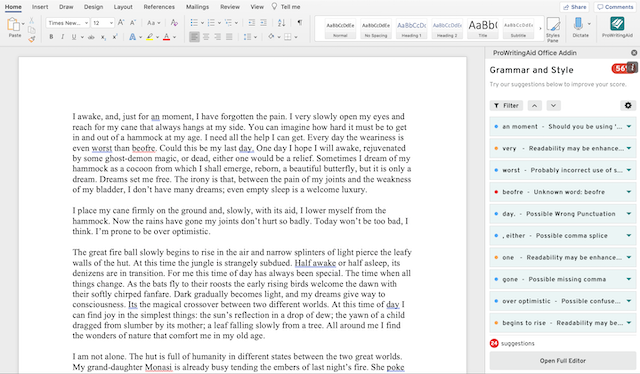
Task: Open the font color dropdown arrow
Action: pyautogui.click(x=174, y=37)
